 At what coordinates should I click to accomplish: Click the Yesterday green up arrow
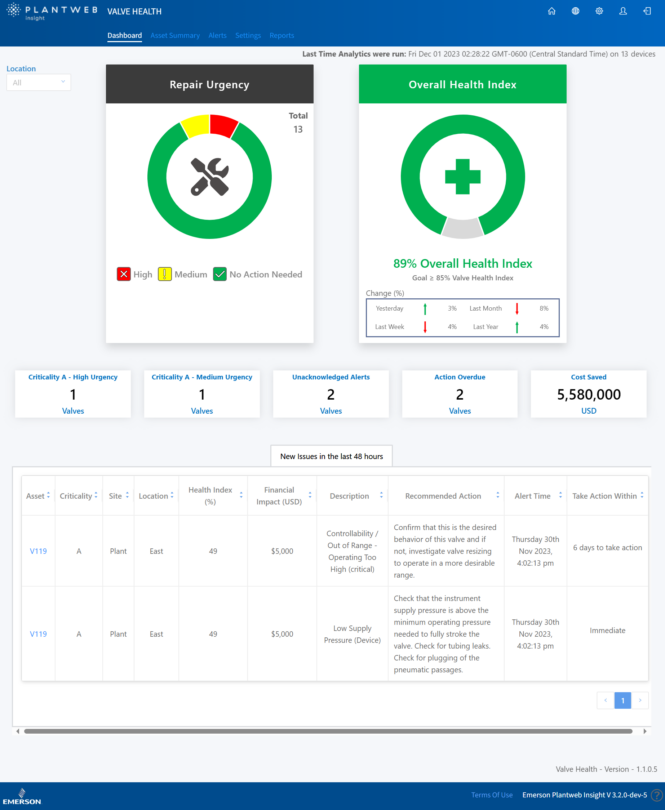(x=425, y=309)
